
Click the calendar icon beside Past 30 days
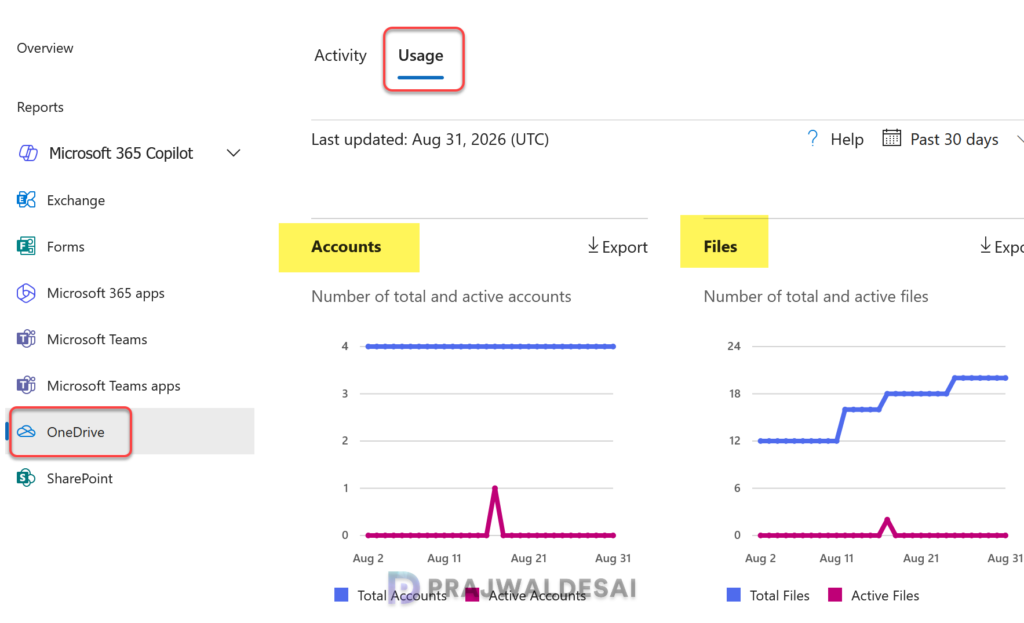click(x=891, y=138)
